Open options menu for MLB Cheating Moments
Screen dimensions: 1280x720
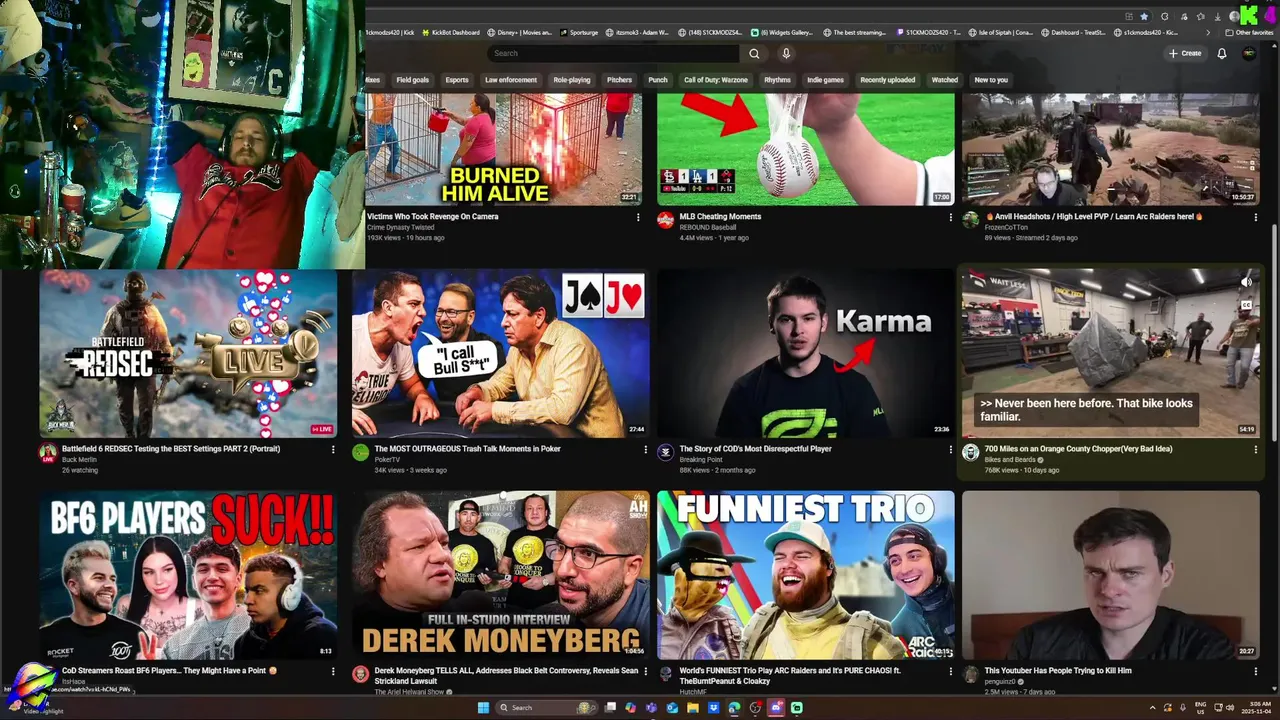click(950, 217)
